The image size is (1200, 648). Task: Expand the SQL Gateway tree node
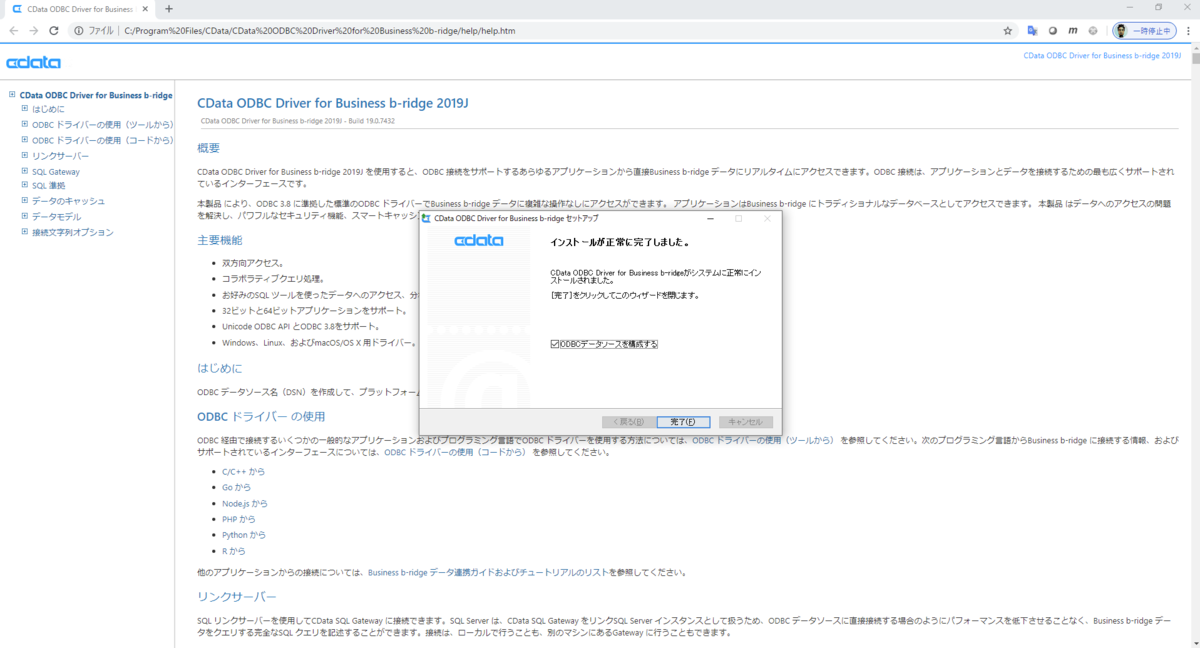point(25,171)
